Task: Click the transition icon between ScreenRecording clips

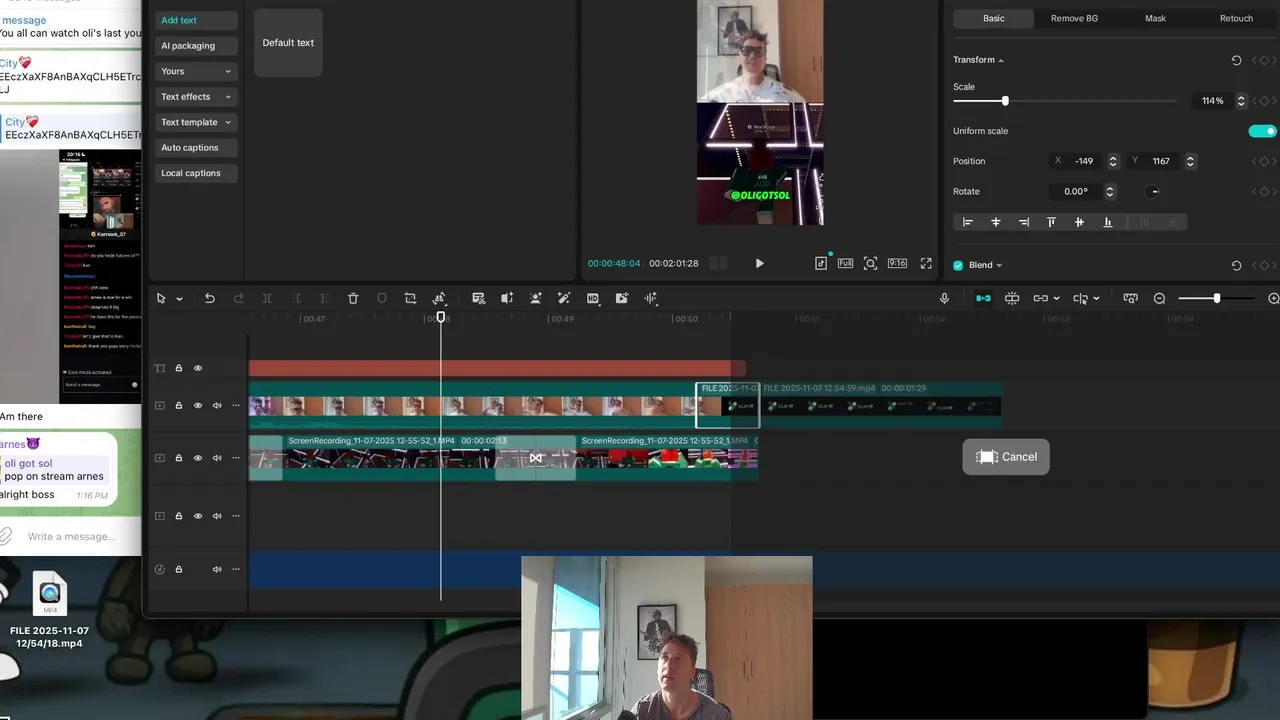Action: point(536,458)
